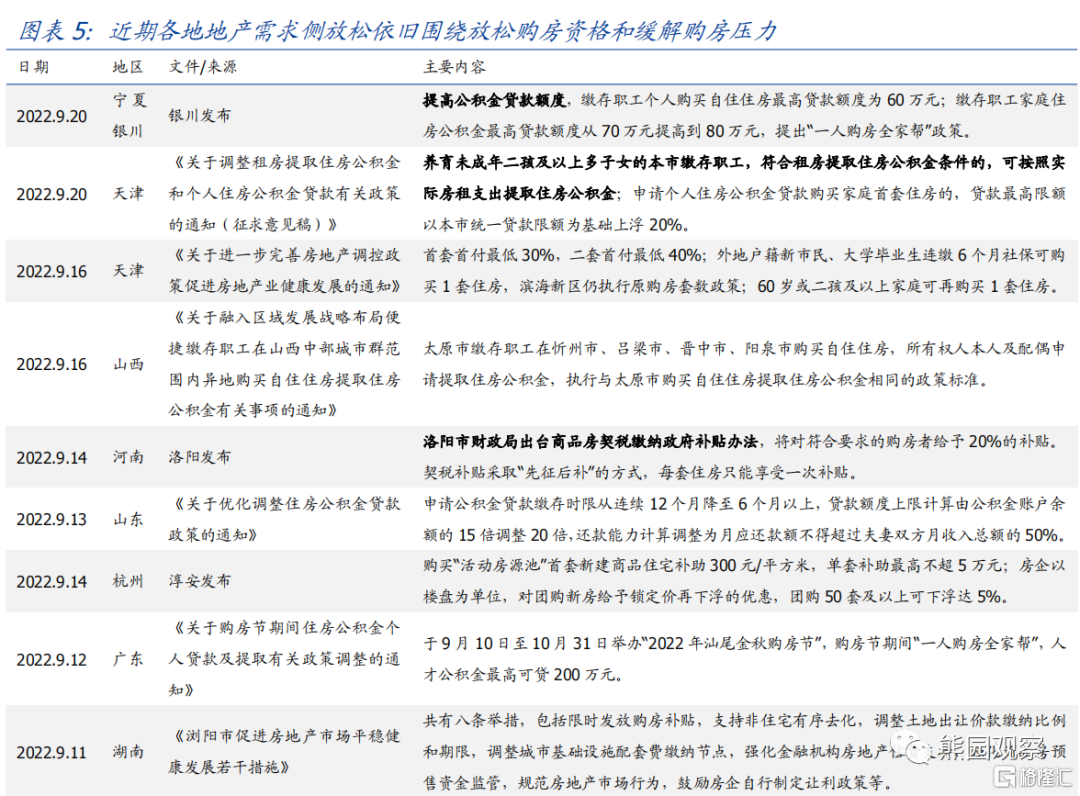Select the 《浏阳市促进房地产市场平稳健康发展若干措施》 title
The width and height of the screenshot is (1080, 796).
(x=284, y=752)
